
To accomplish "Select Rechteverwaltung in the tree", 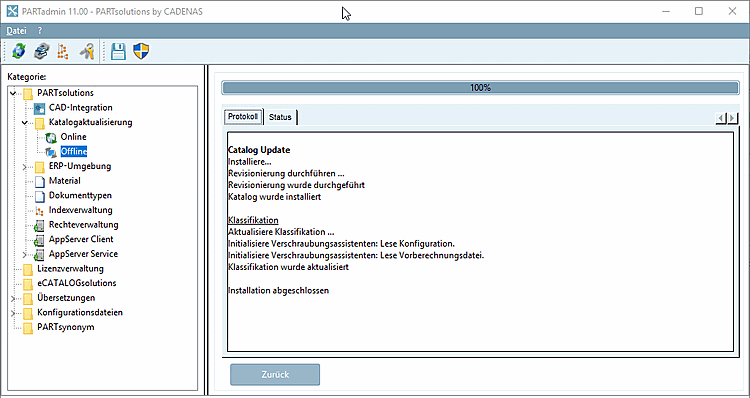I will coord(83,225).
